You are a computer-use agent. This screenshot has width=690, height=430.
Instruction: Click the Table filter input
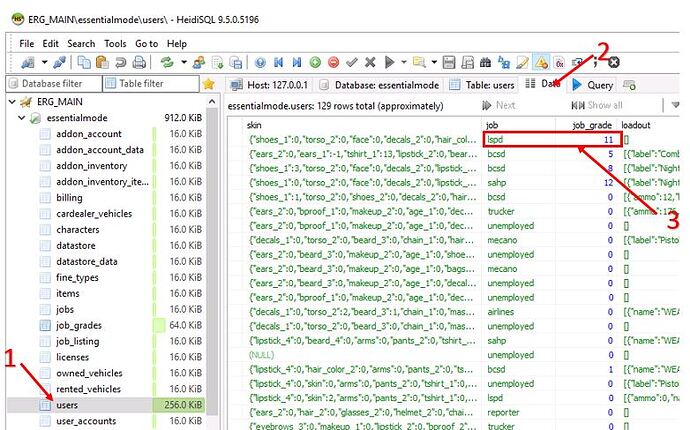[x=151, y=84]
